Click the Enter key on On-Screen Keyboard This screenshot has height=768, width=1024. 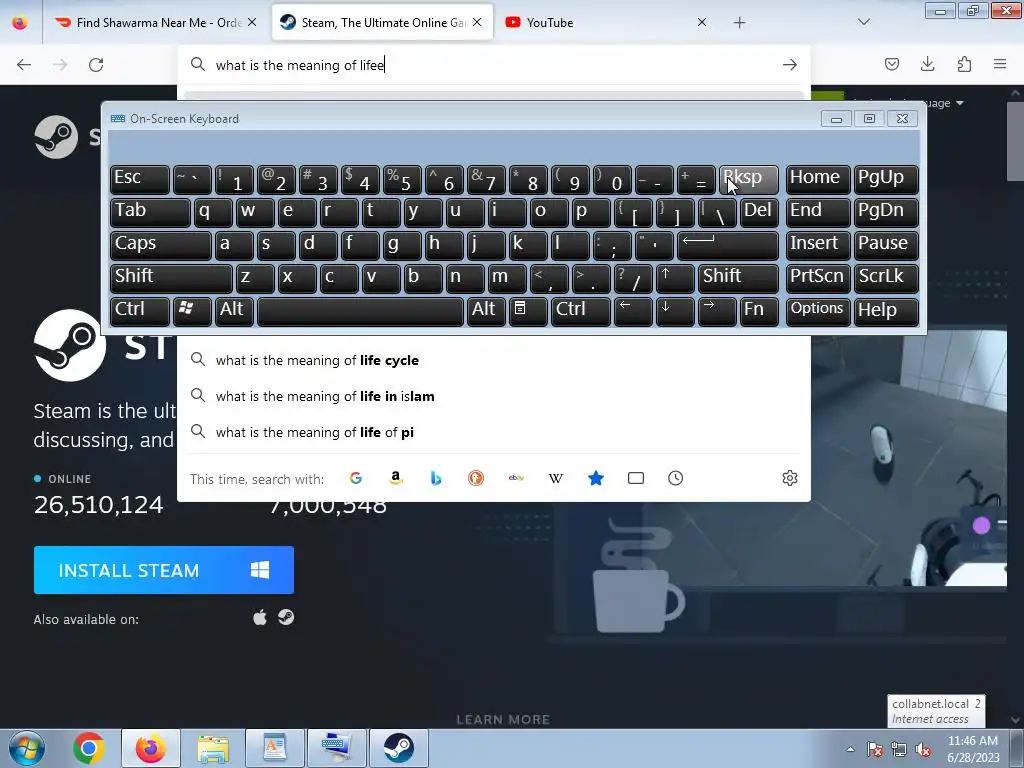(728, 245)
